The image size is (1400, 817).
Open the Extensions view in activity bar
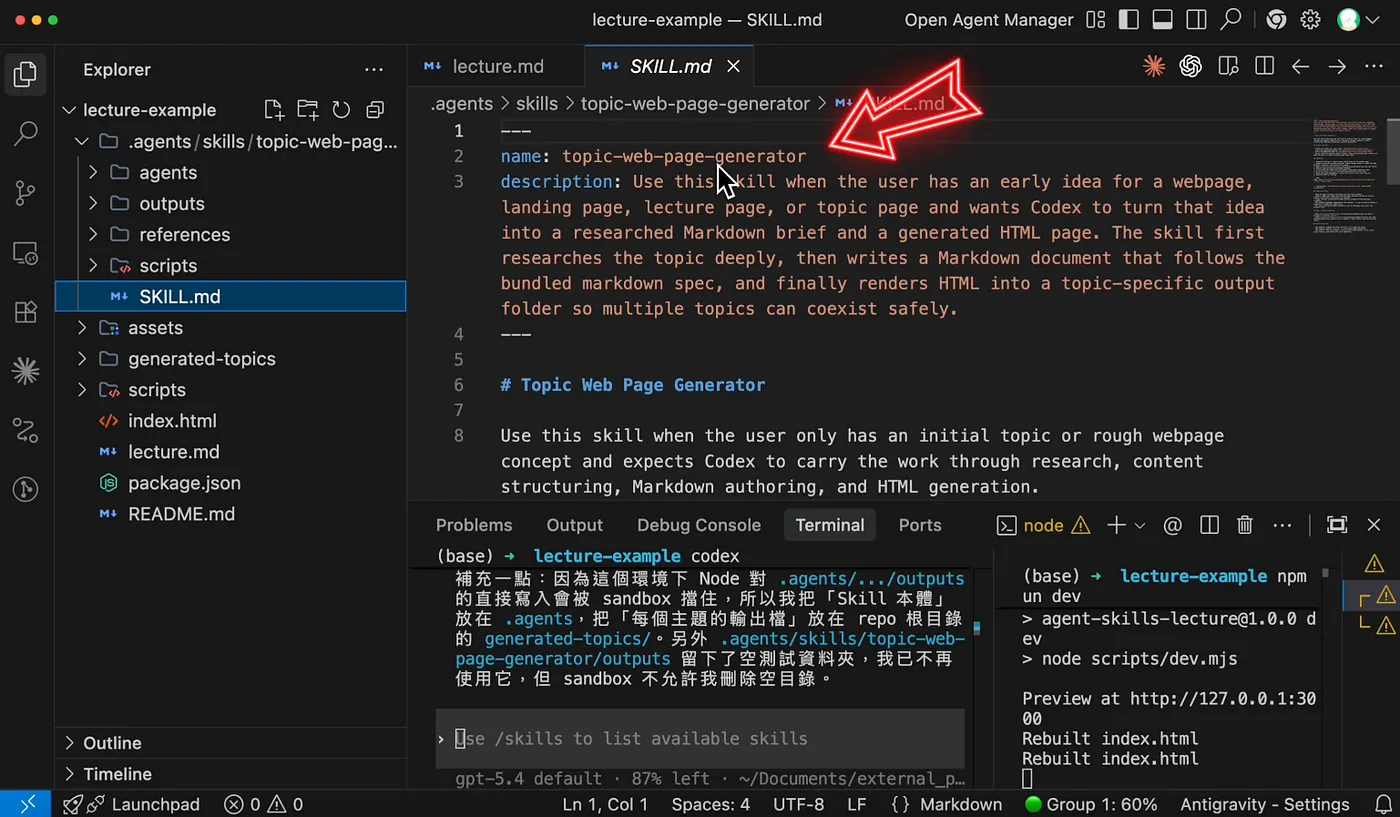[x=26, y=312]
